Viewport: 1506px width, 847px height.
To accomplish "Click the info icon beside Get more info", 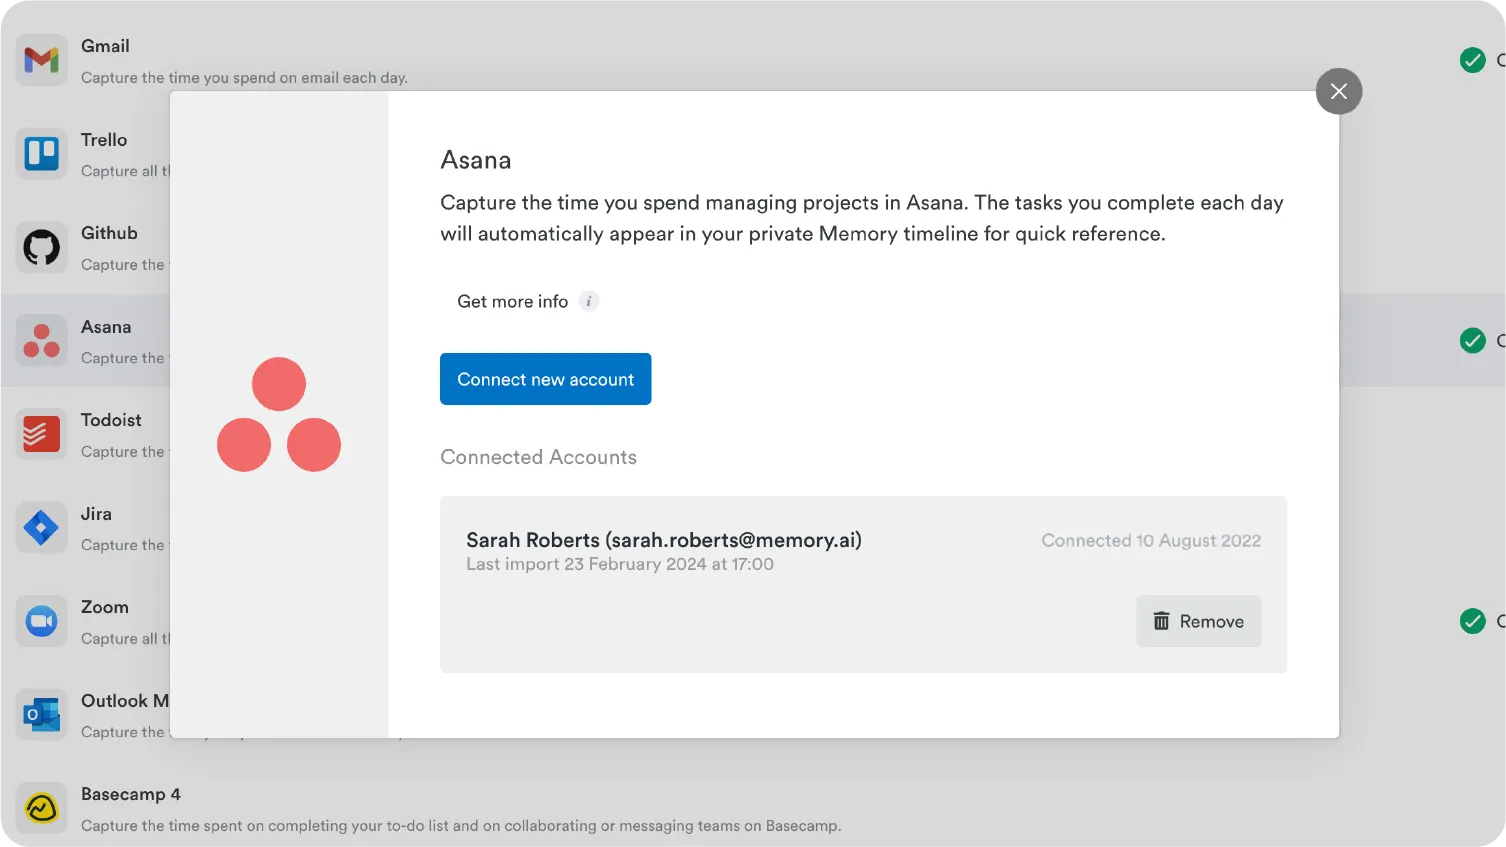I will 589,301.
